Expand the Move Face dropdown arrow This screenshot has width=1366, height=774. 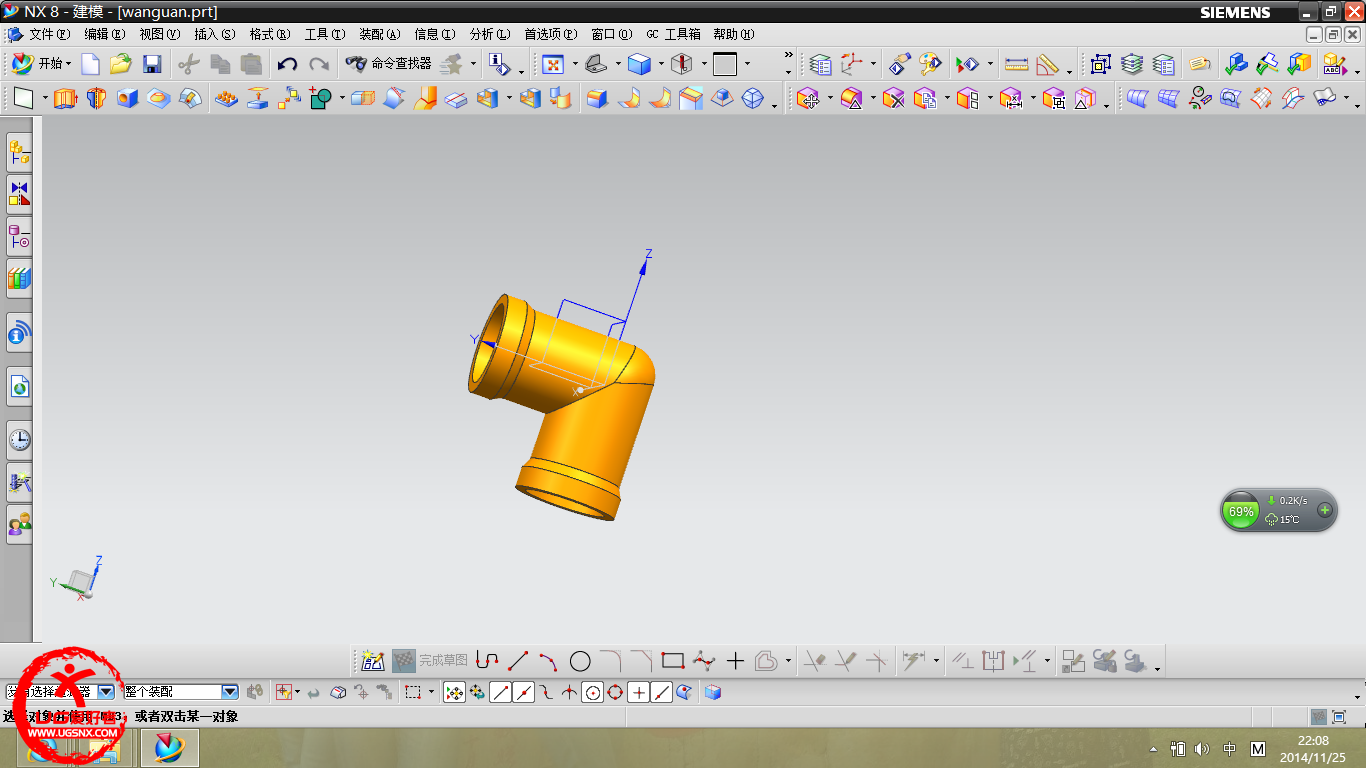pyautogui.click(x=830, y=98)
